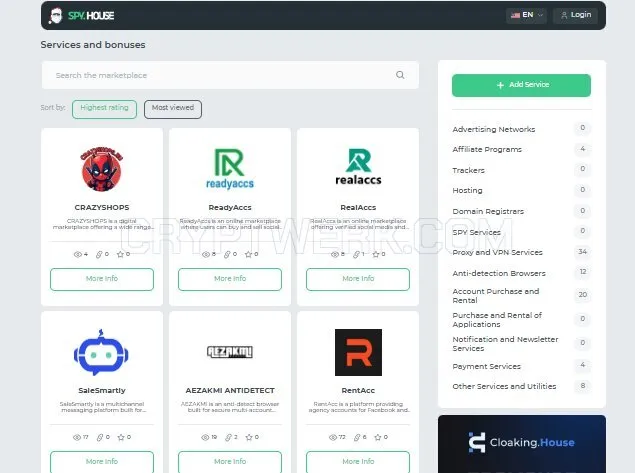The image size is (635, 473).
Task: Click the views eye icon on RealAccs
Action: pos(335,254)
